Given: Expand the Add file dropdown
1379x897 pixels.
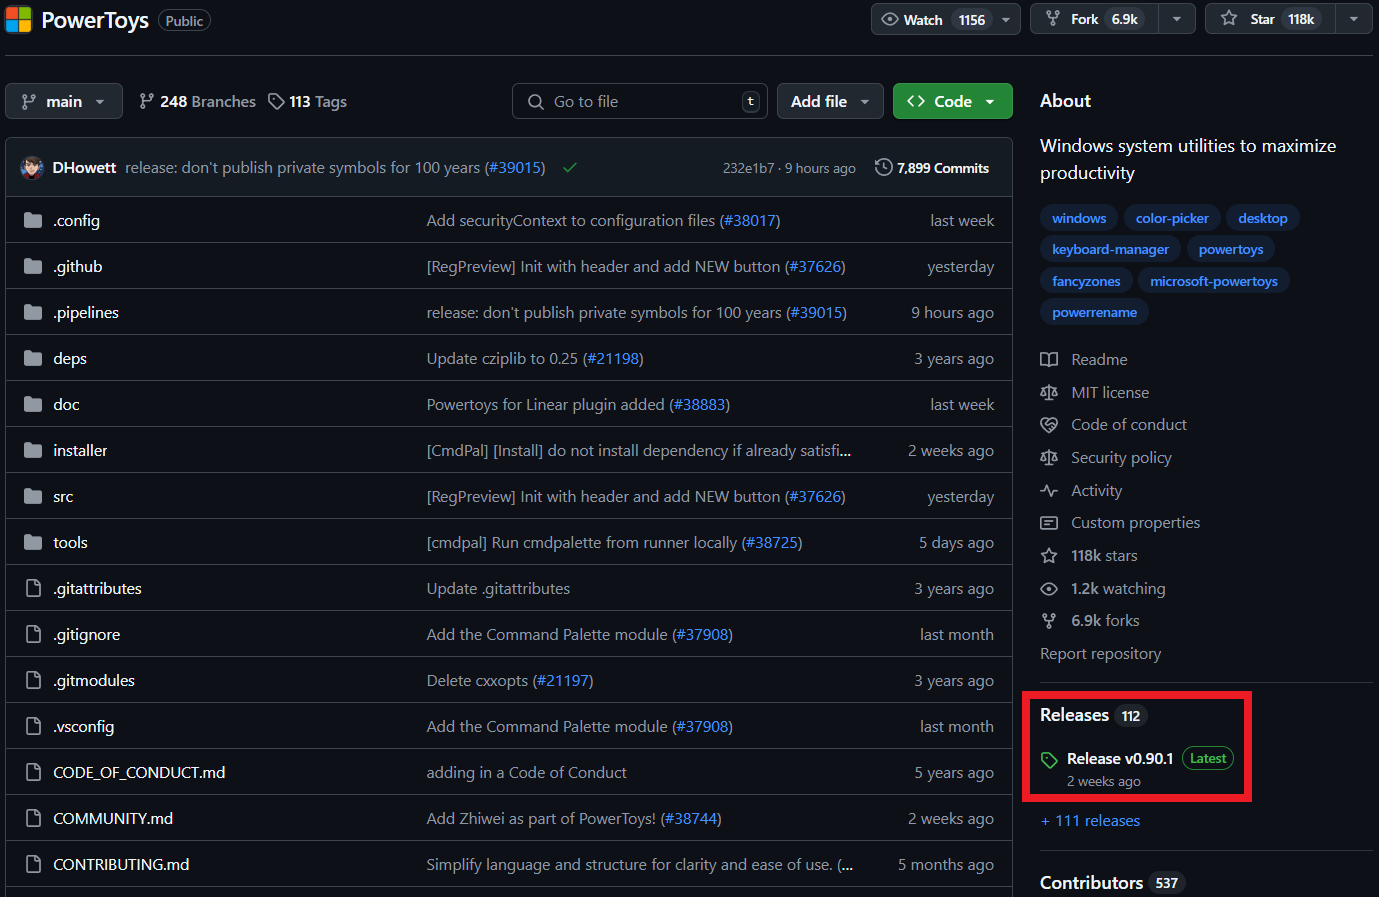Looking at the screenshot, I should pyautogui.click(x=830, y=101).
